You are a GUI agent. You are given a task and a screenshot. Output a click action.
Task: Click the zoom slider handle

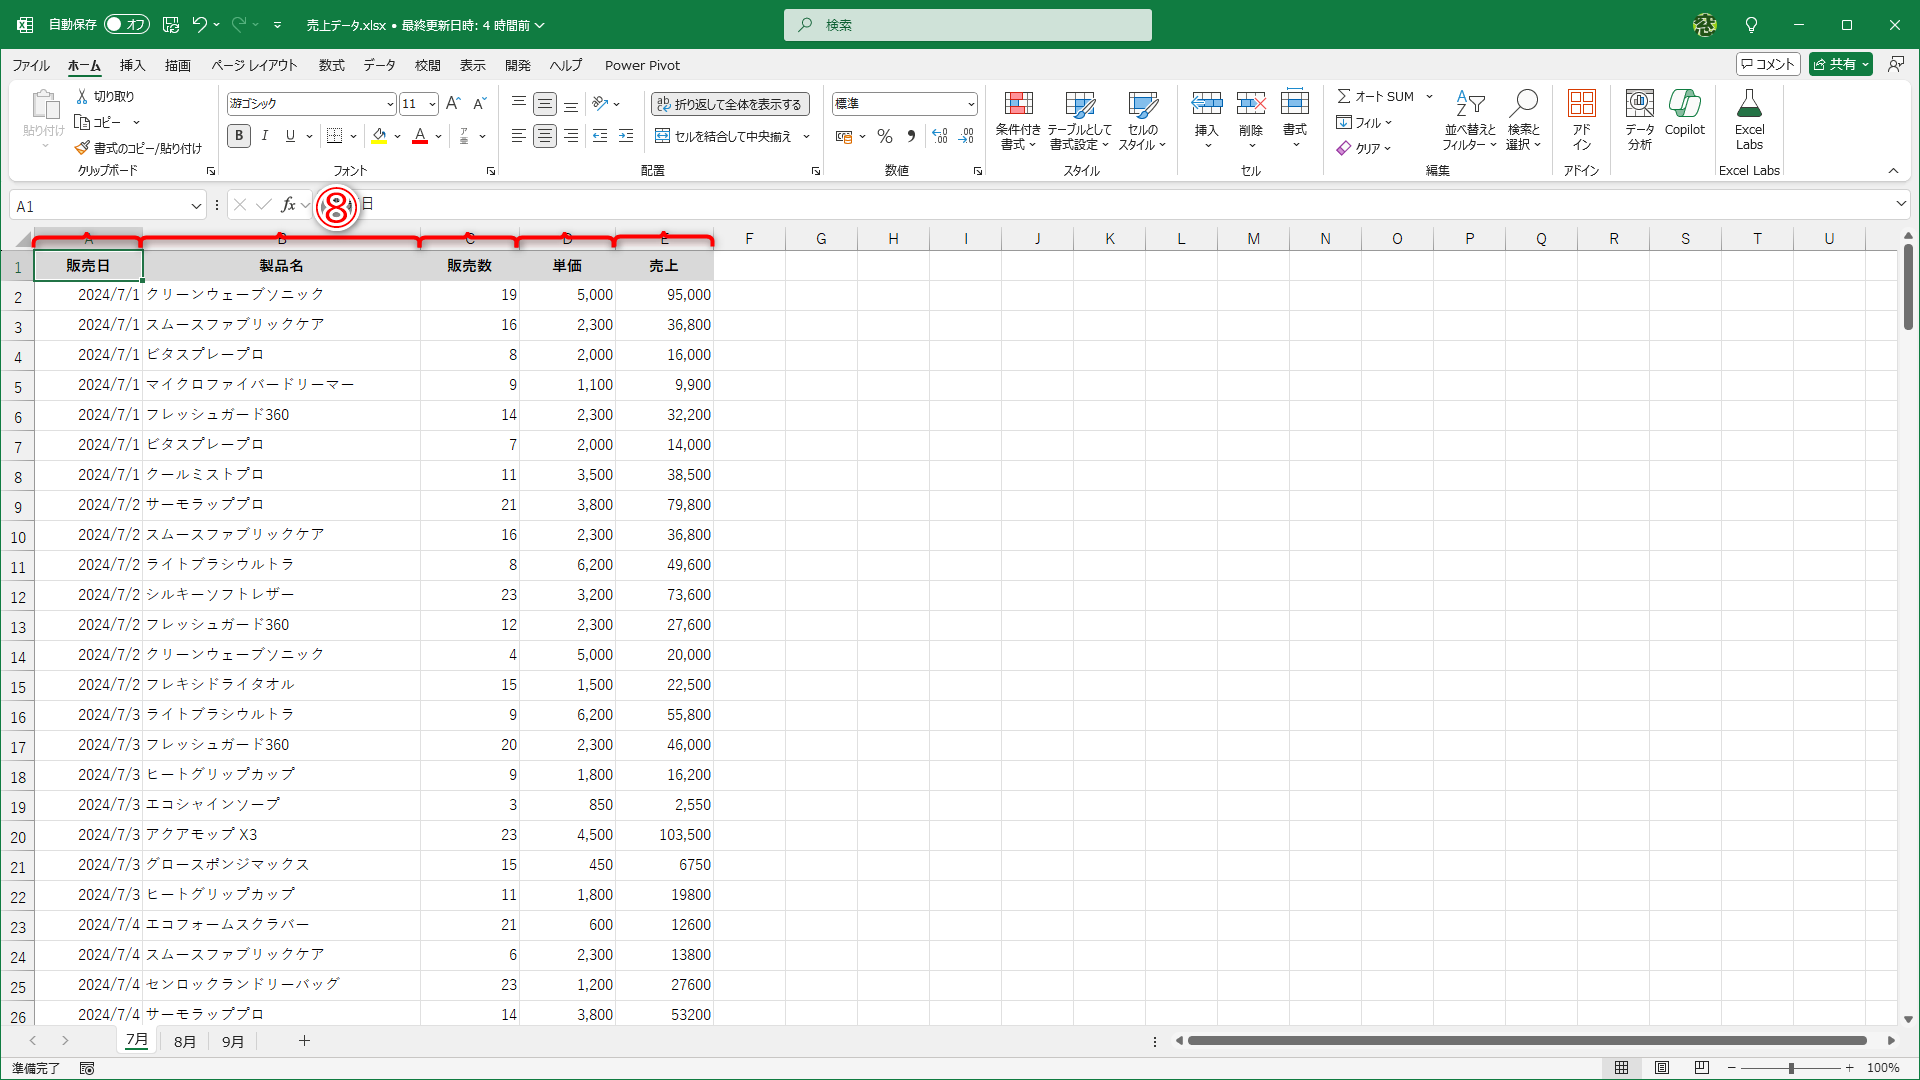pos(1791,1068)
